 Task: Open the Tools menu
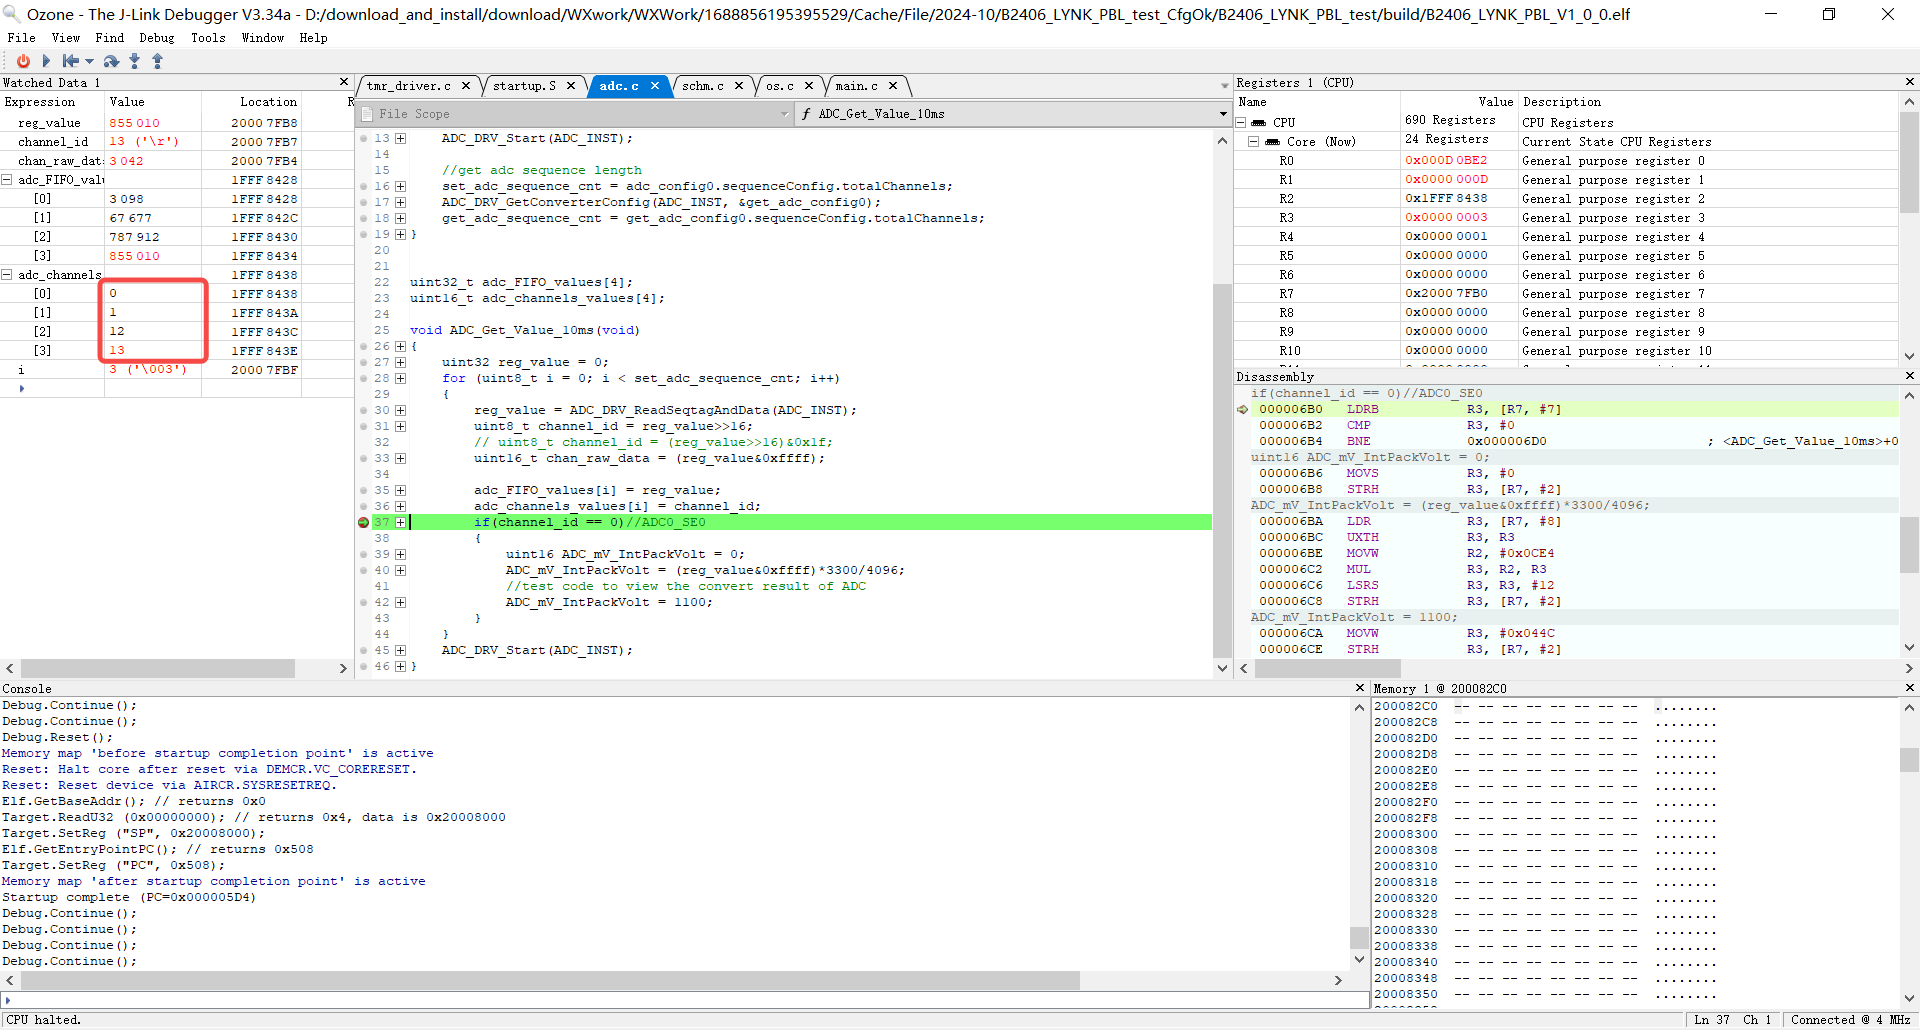point(208,38)
